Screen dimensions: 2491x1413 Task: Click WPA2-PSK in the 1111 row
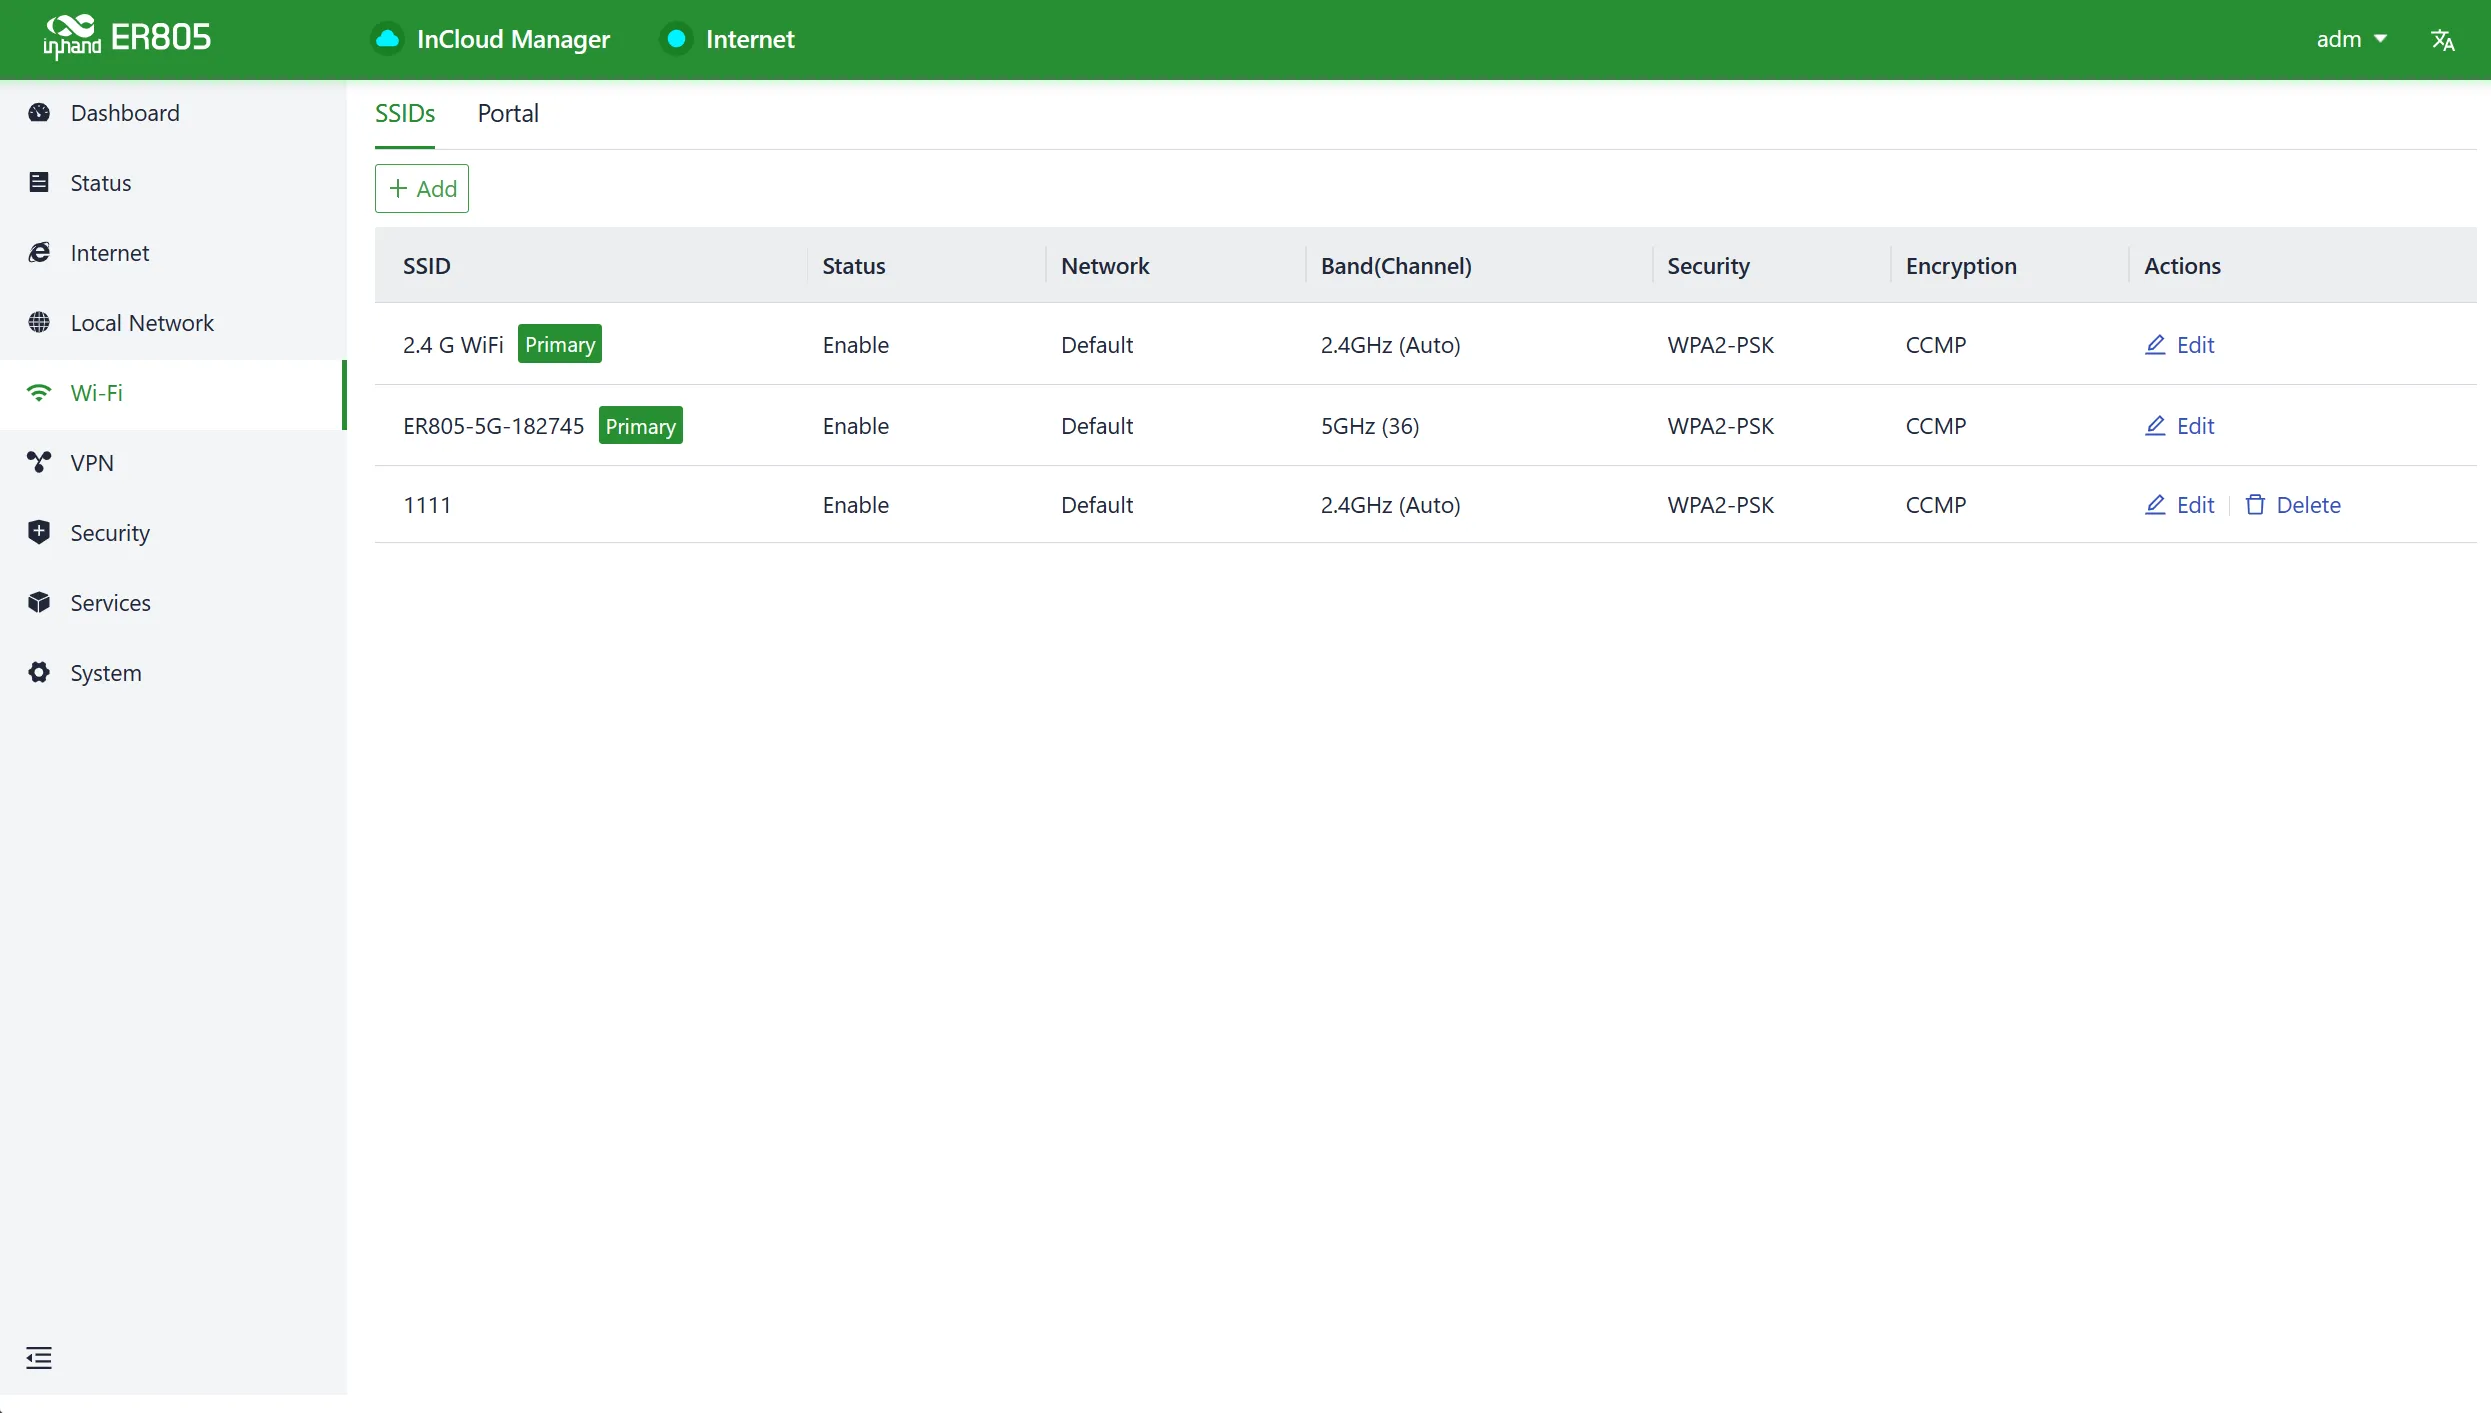pyautogui.click(x=1720, y=504)
